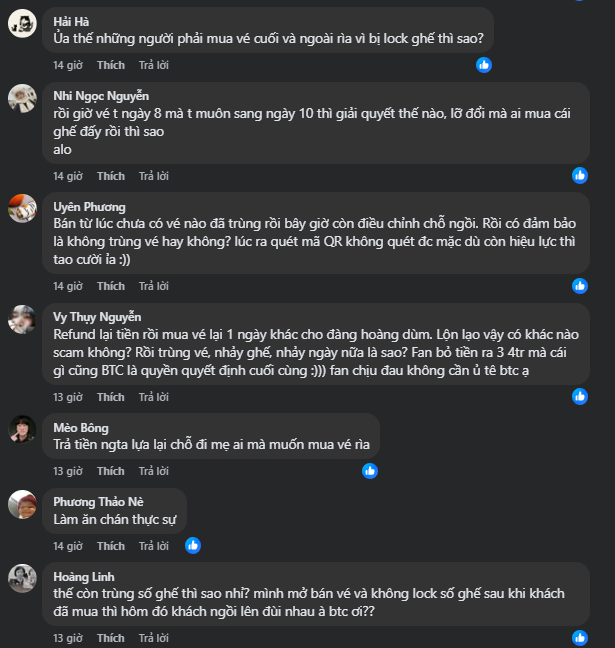Like Uyên Phương's comment with Thích
Screen dimensions: 615x648
point(111,286)
